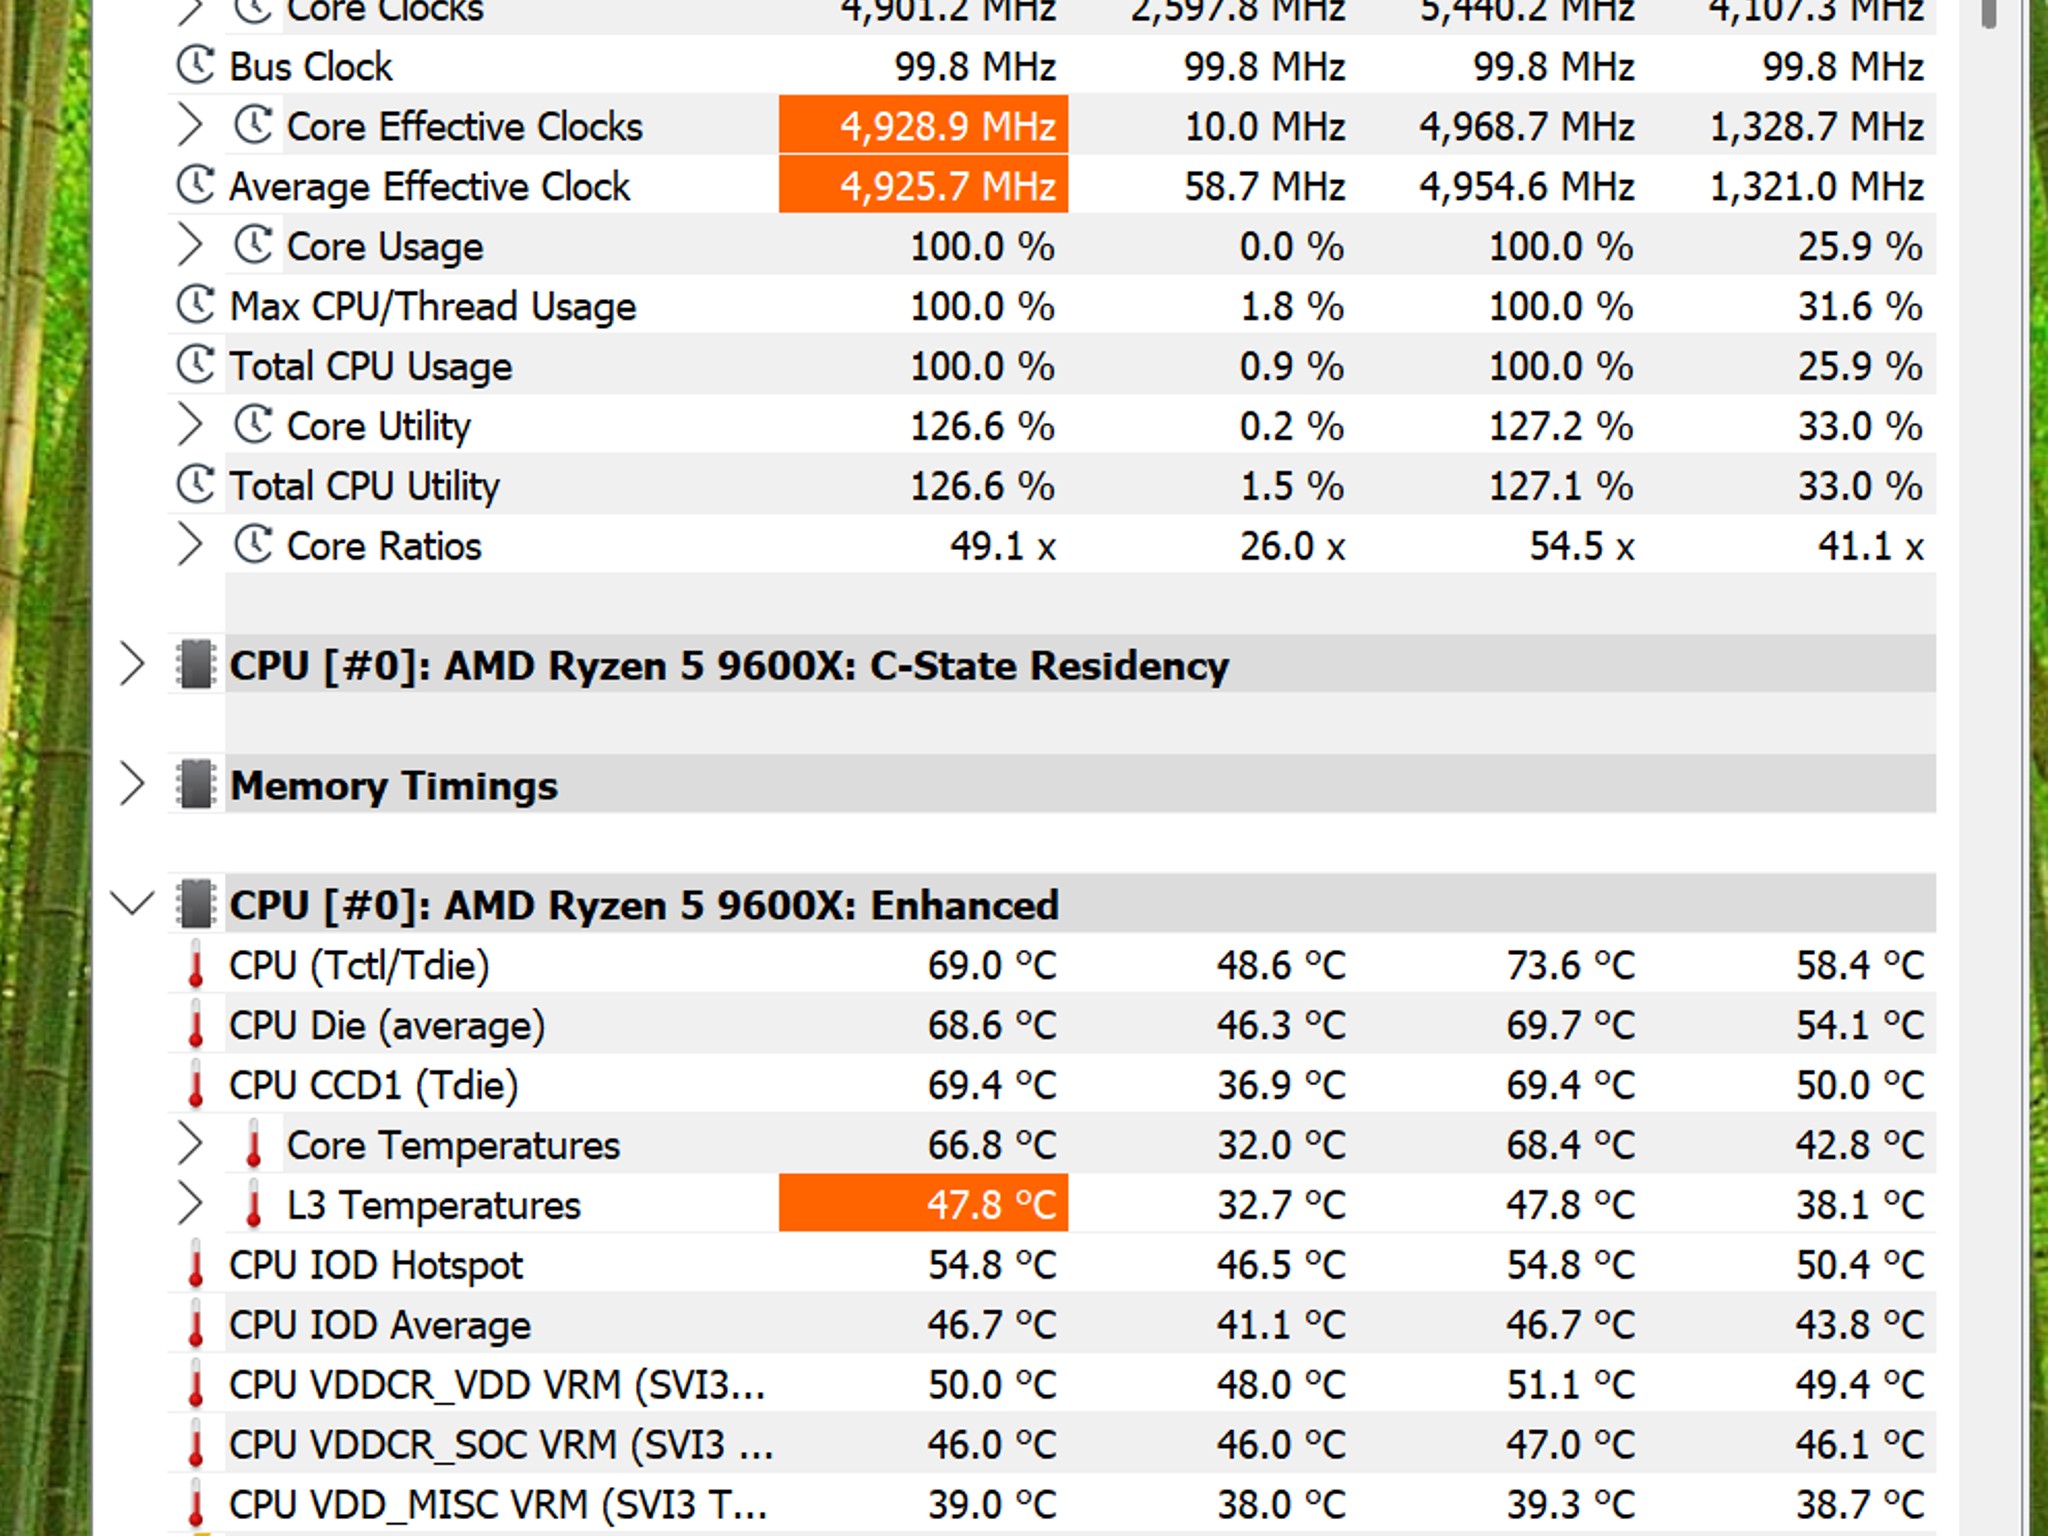Click the clock icon beside Bus Clock
The height and width of the screenshot is (1536, 2048).
click(195, 66)
